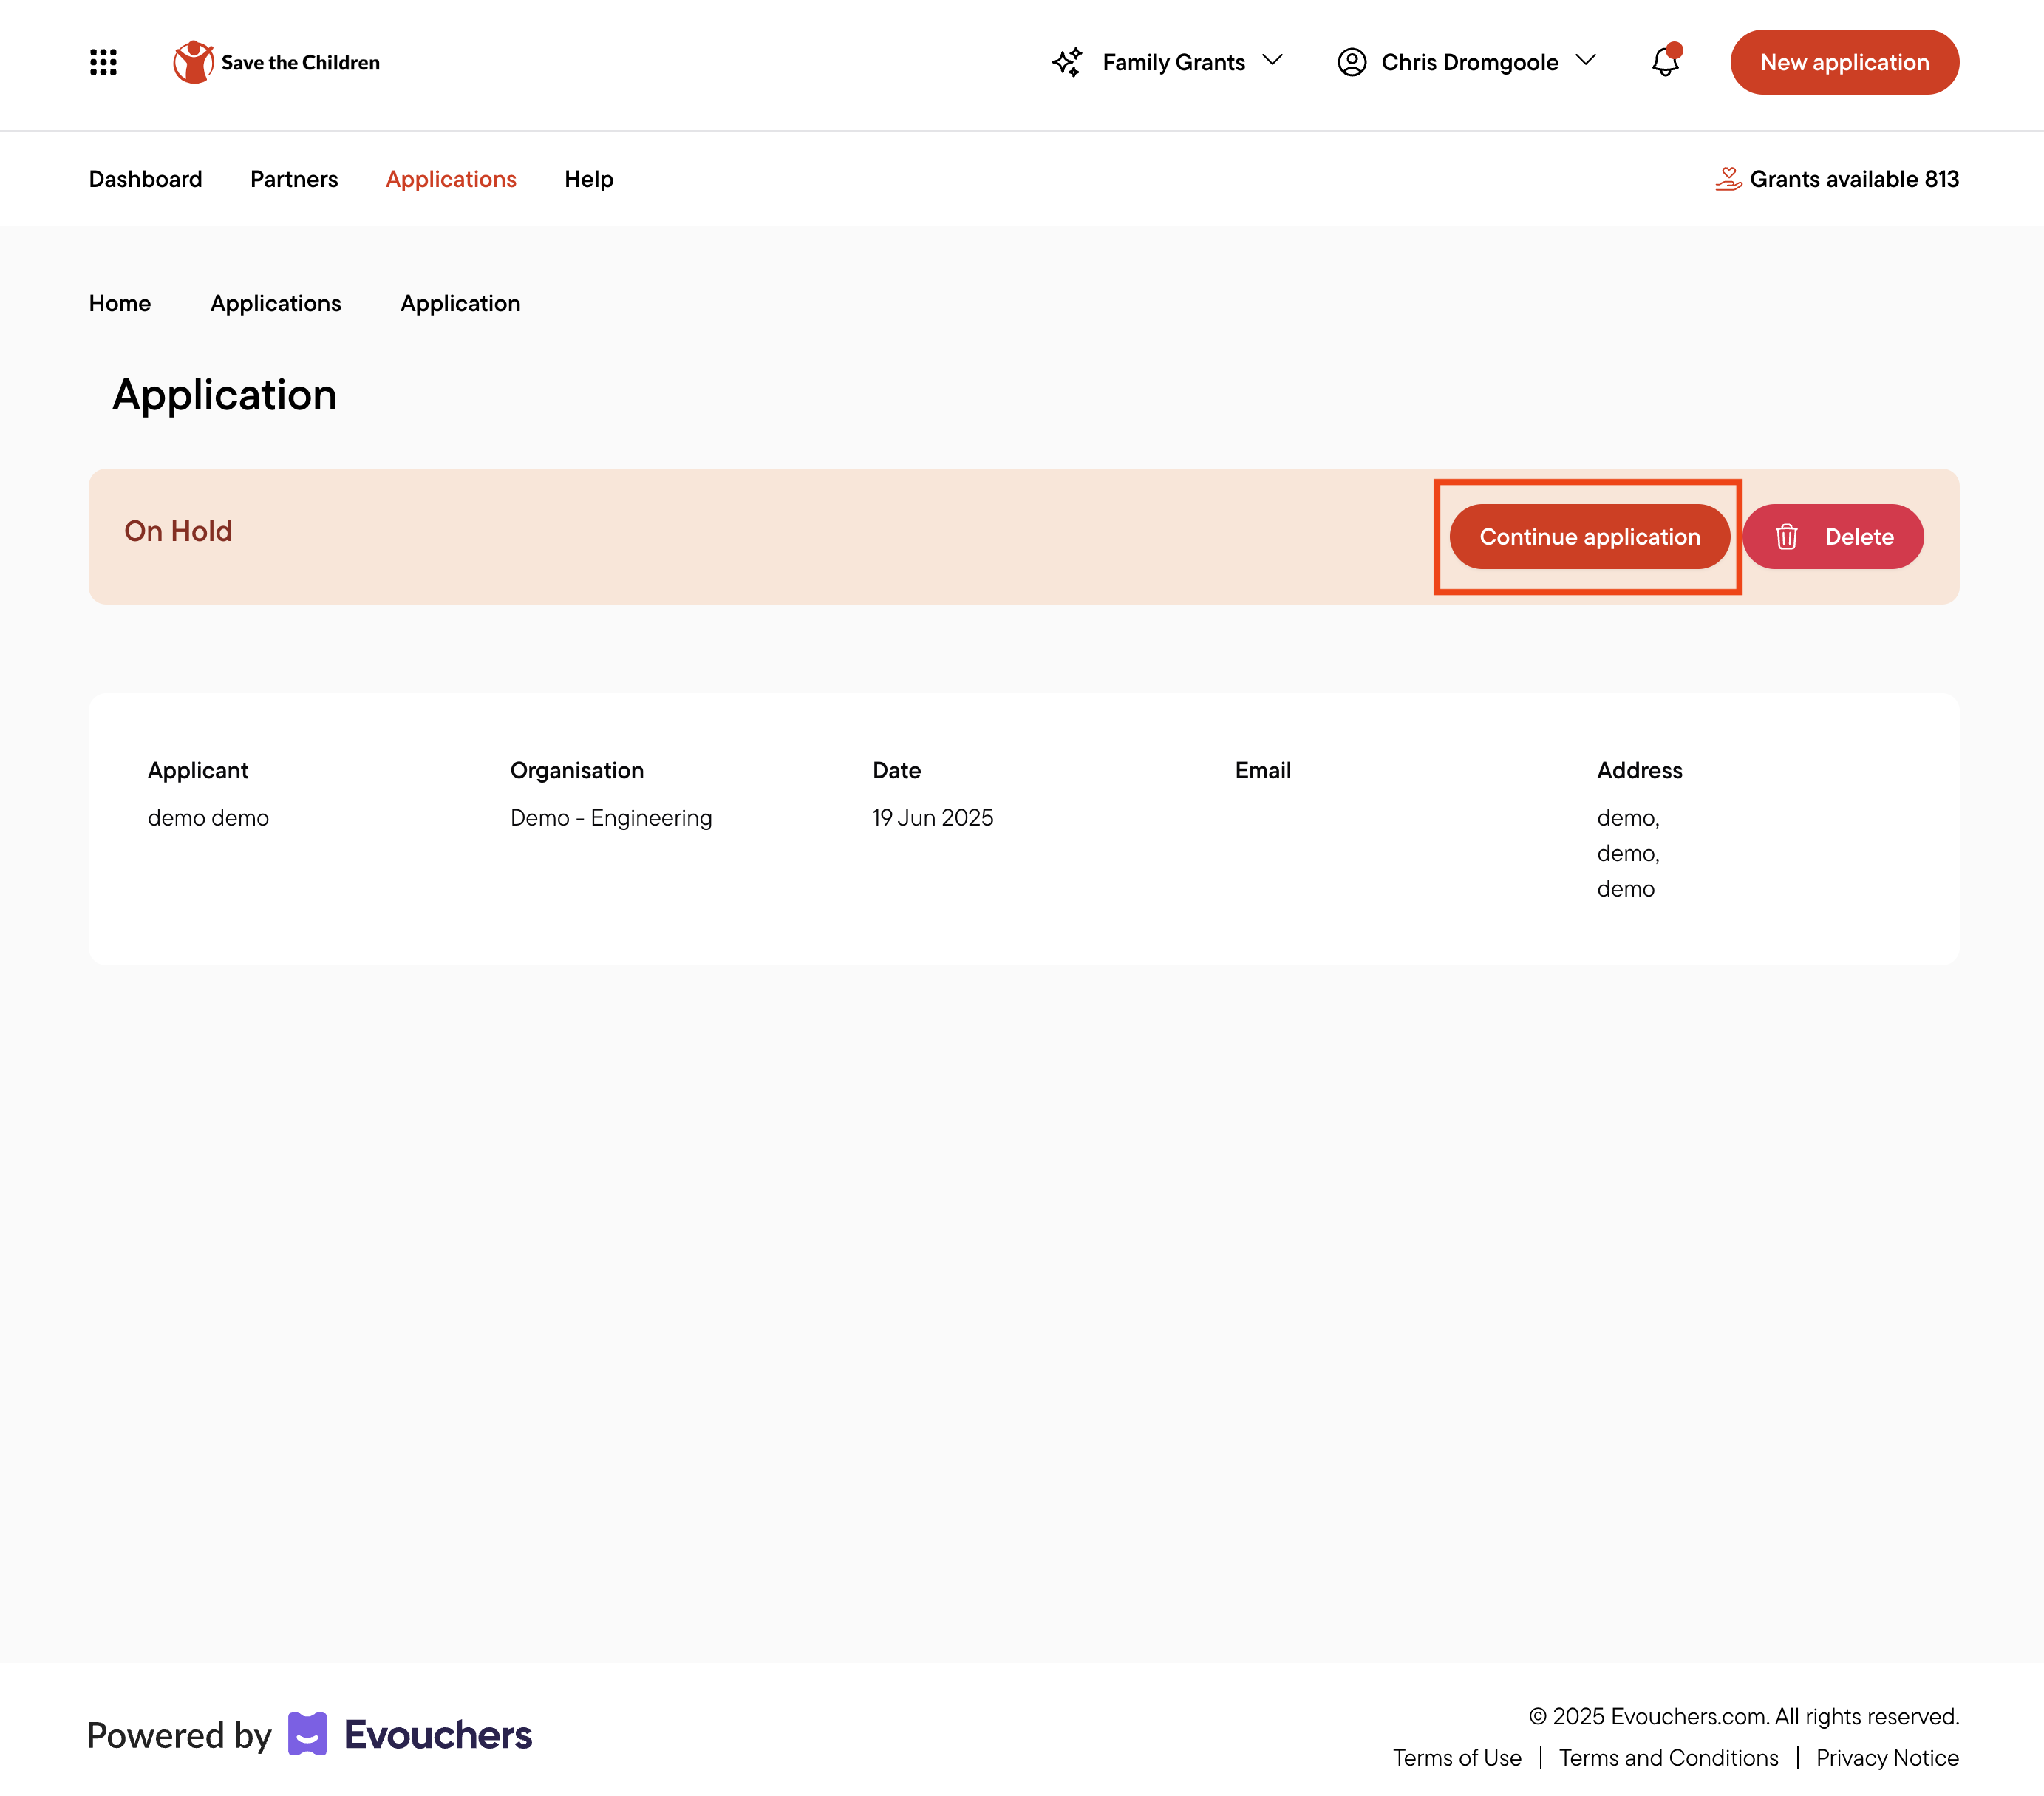Click the Applicant column header
This screenshot has height=1796, width=2044.
point(198,770)
